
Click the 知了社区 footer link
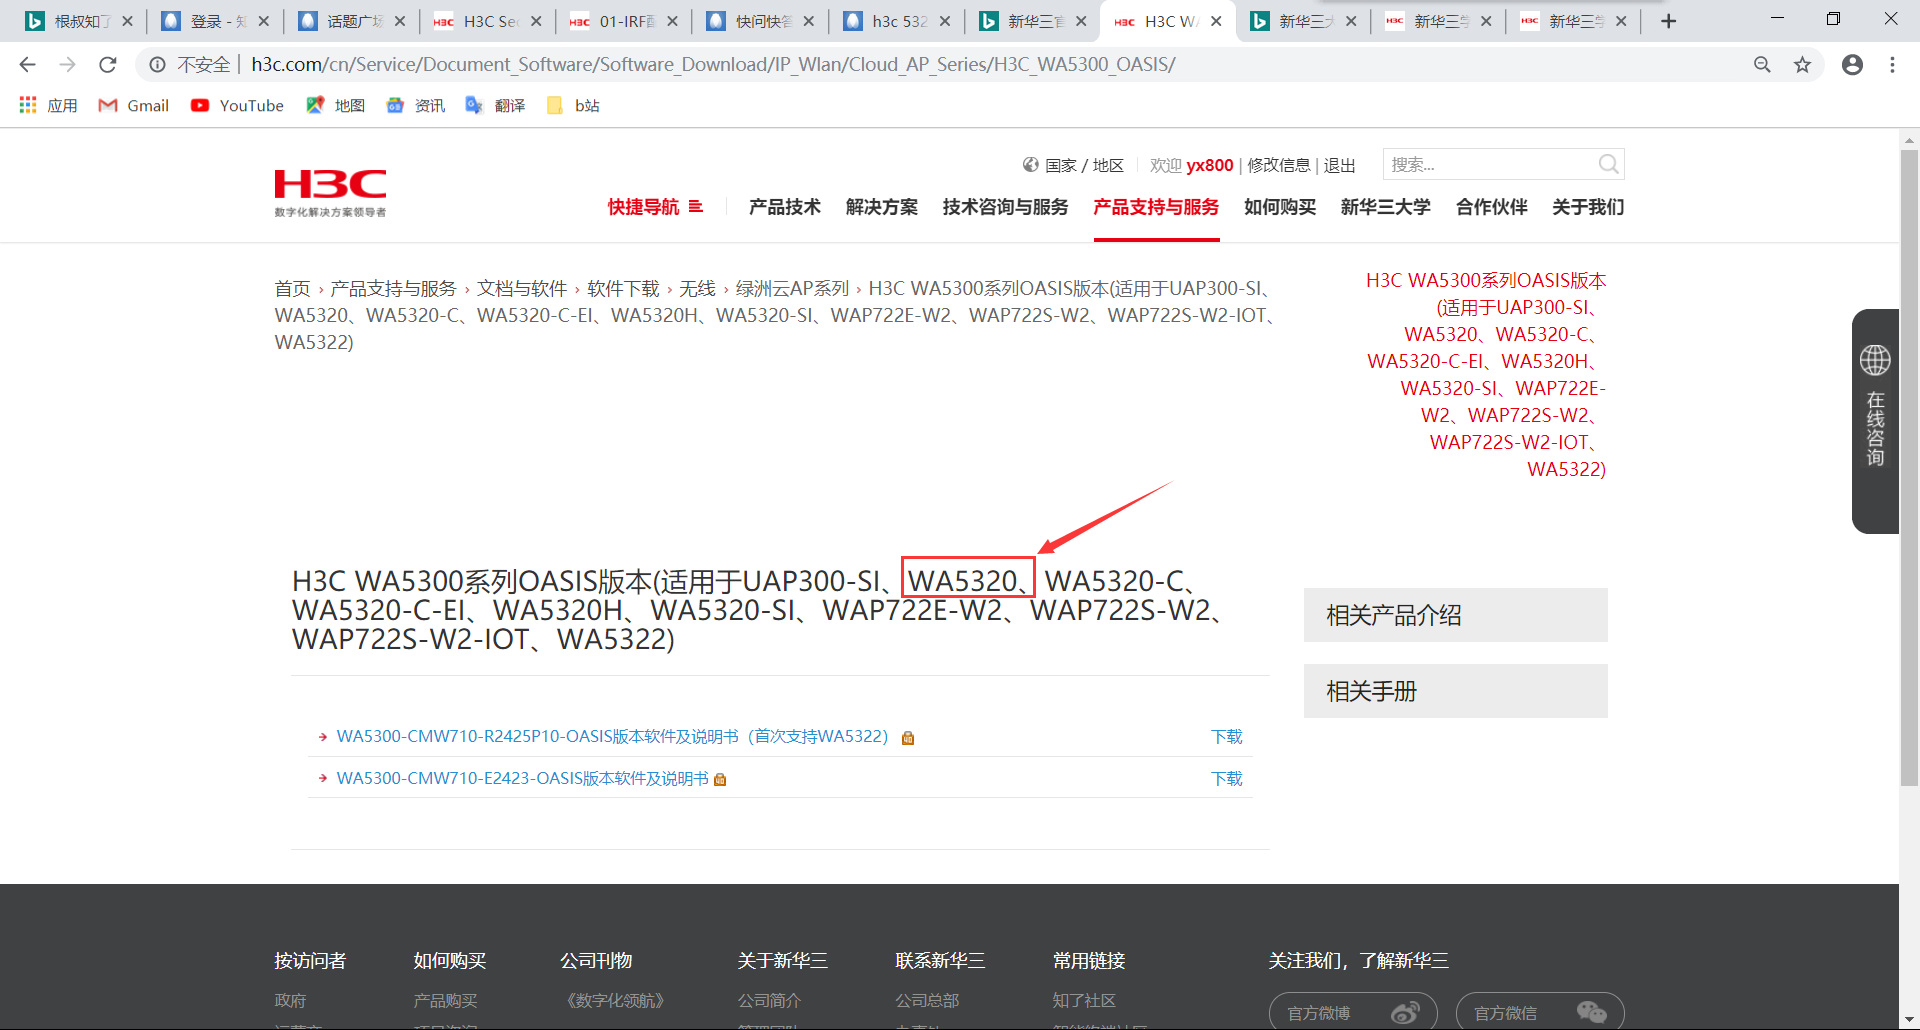coord(1084,1001)
